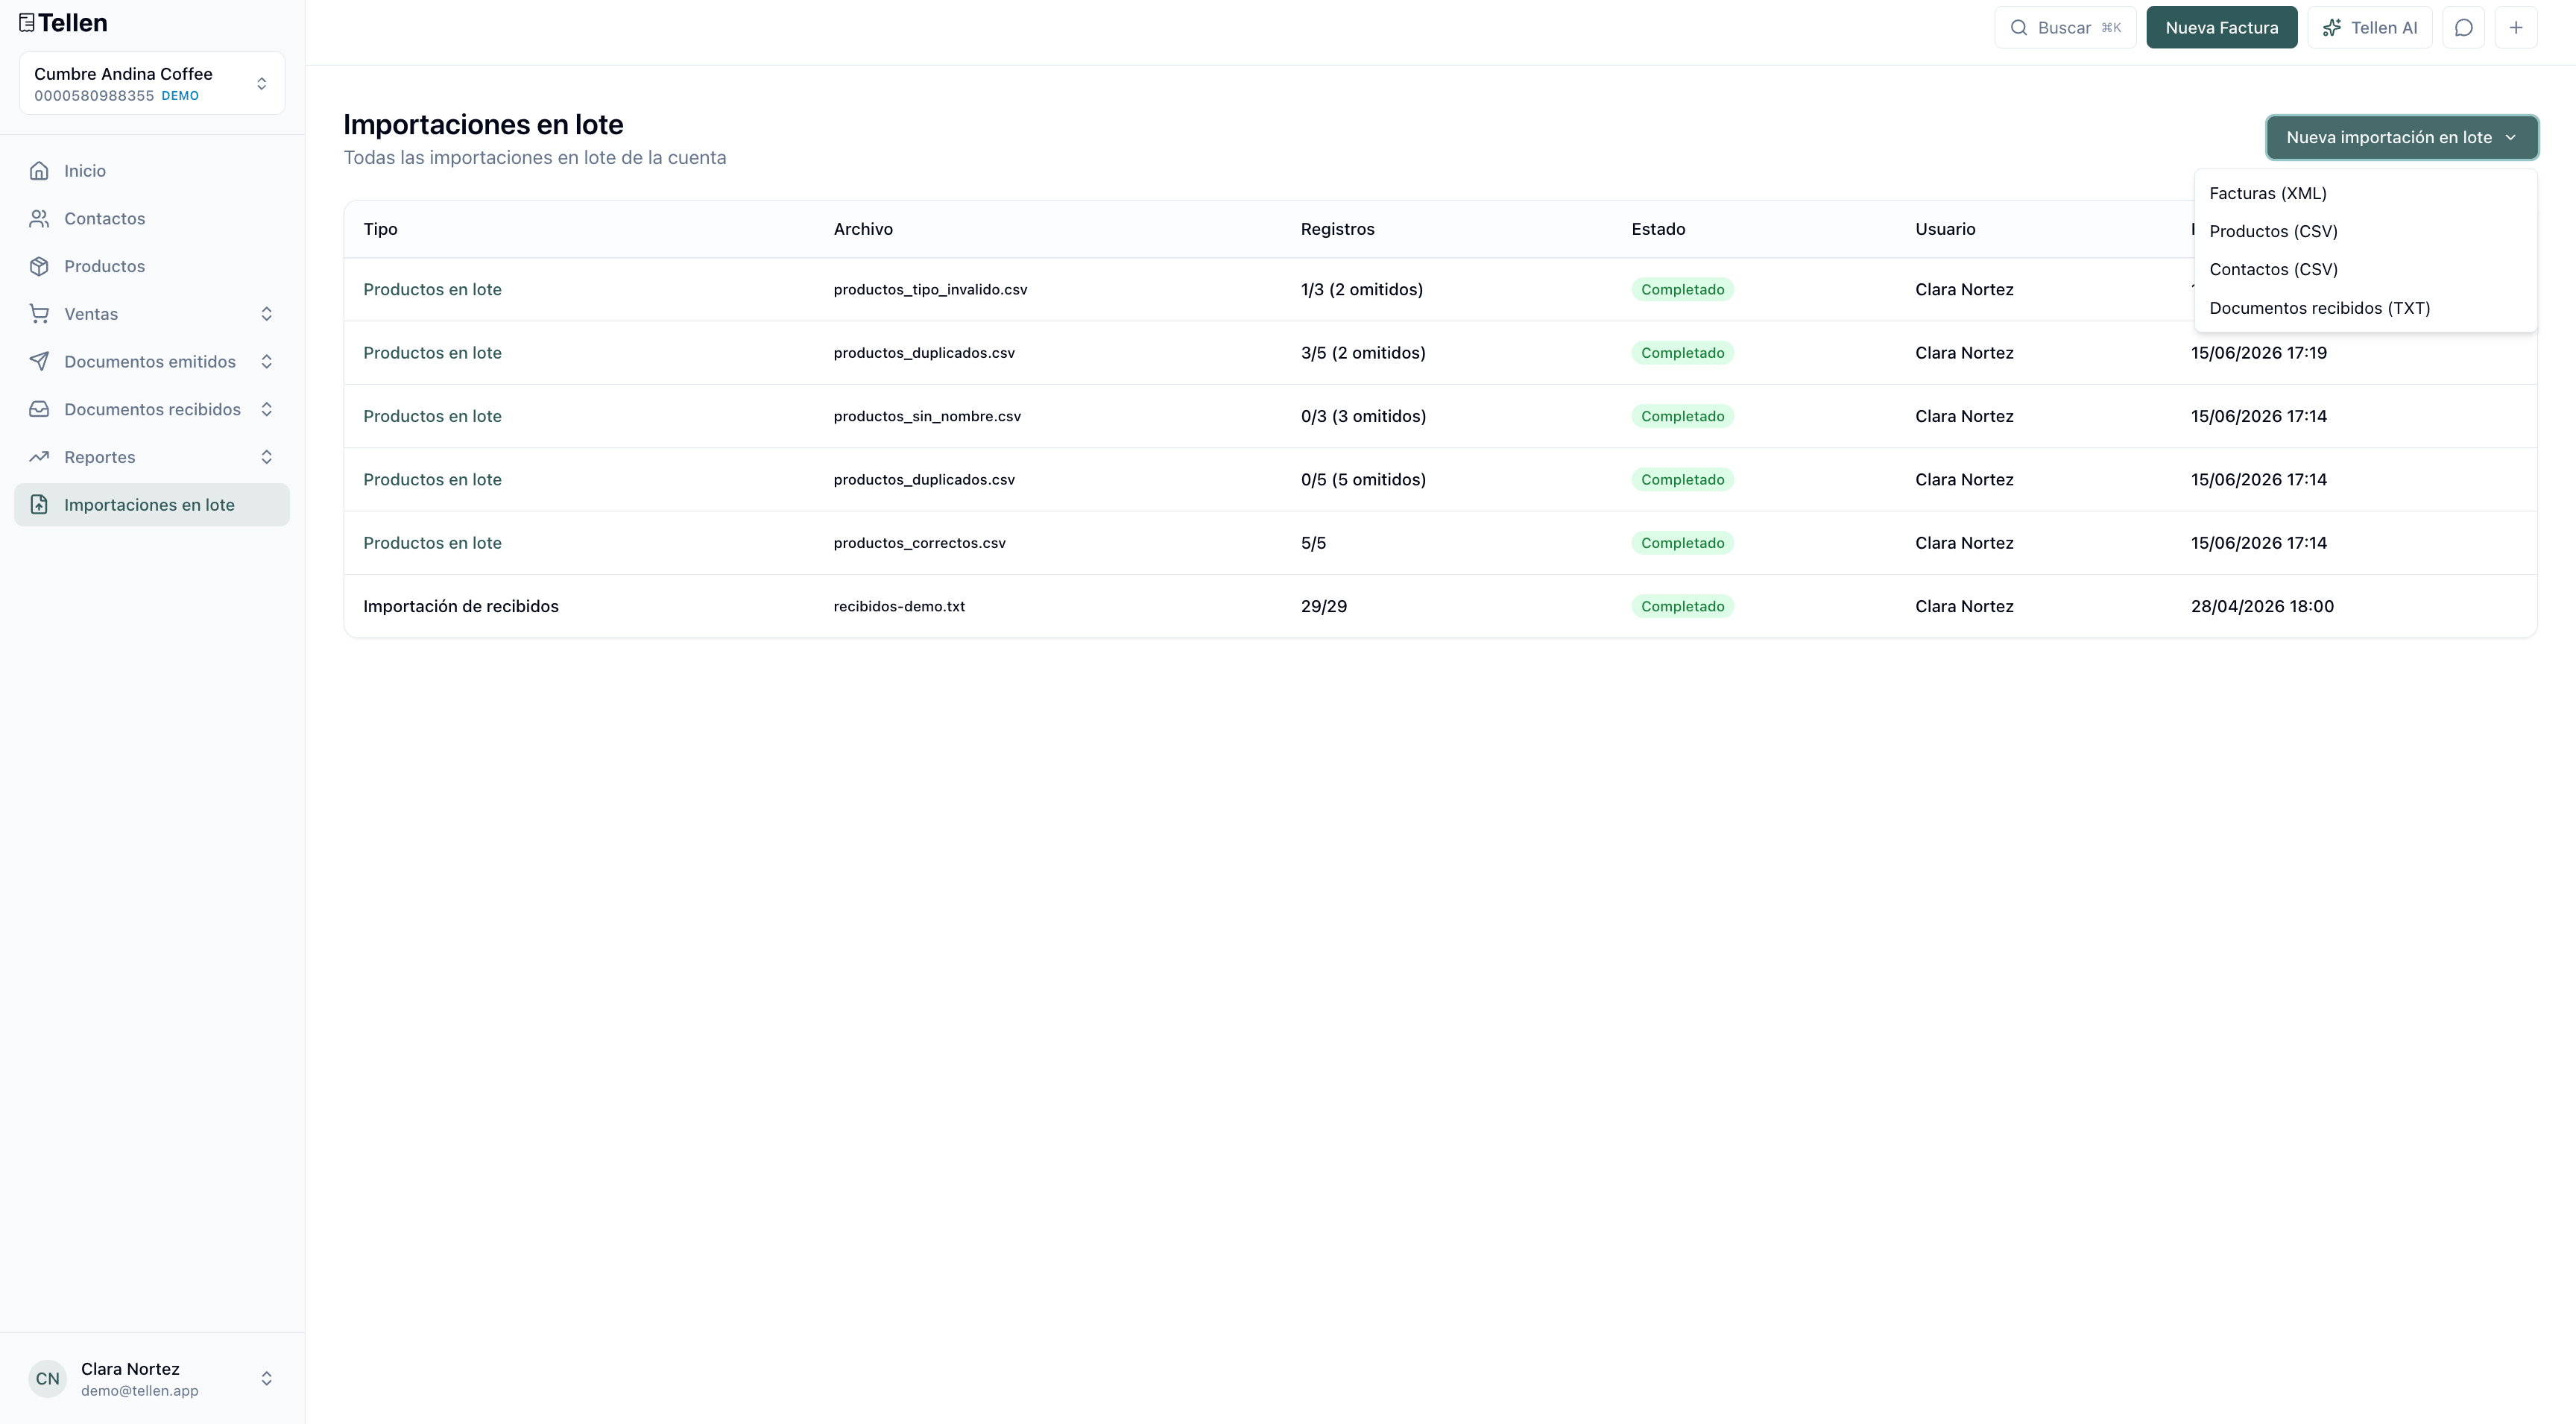Click the Documentos recibidos inbox icon

tap(39, 409)
